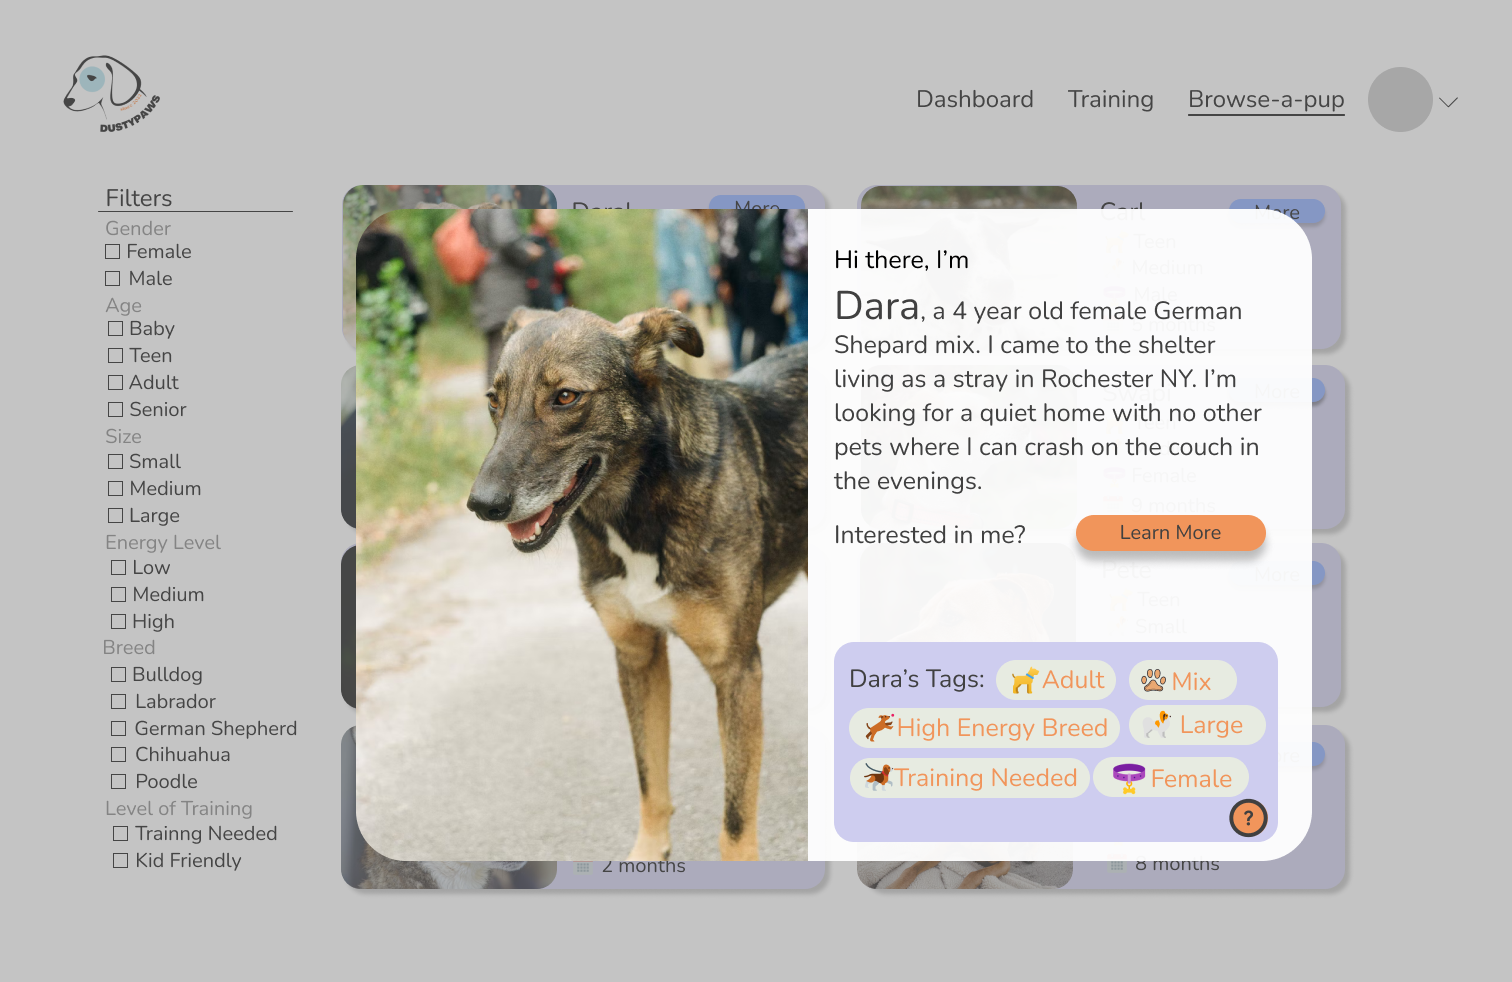
Task: Click the "Level of Training" filter heading
Action: [x=179, y=809]
